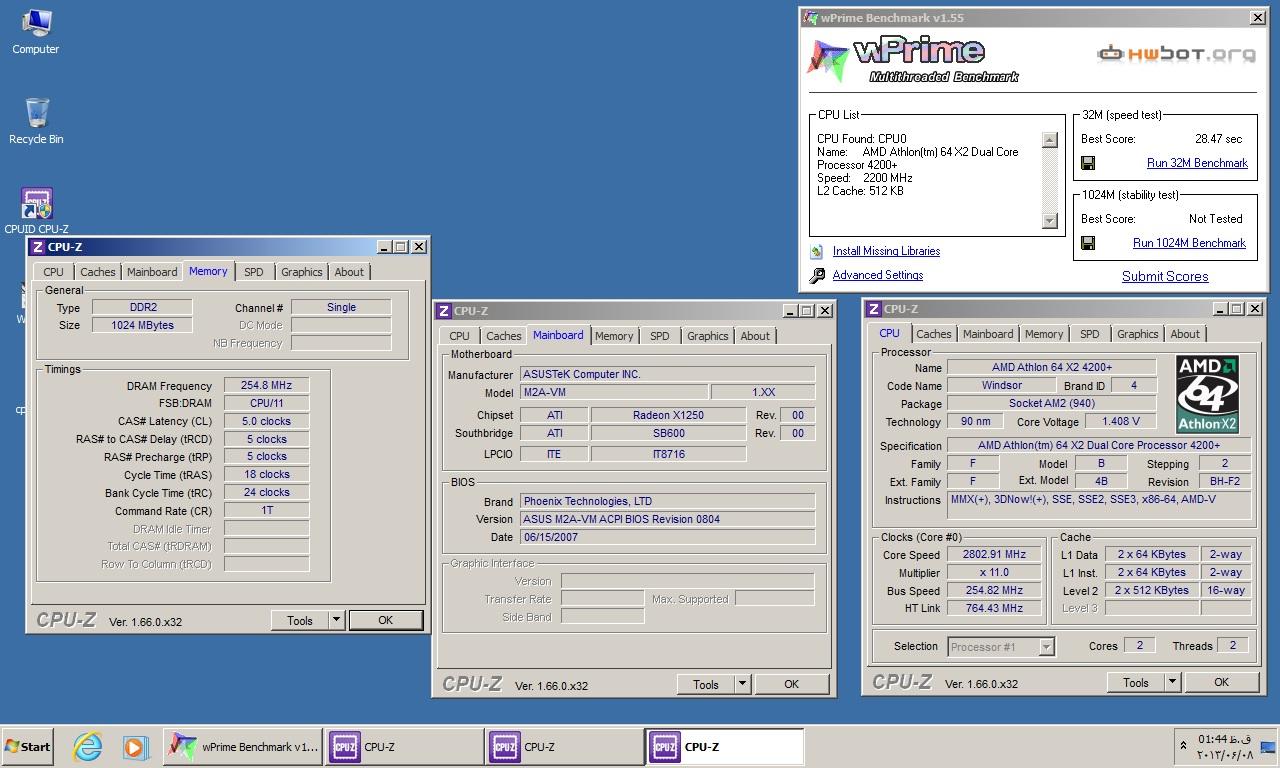
Task: Click the hwbot.org logo in wPrime
Action: 1176,54
